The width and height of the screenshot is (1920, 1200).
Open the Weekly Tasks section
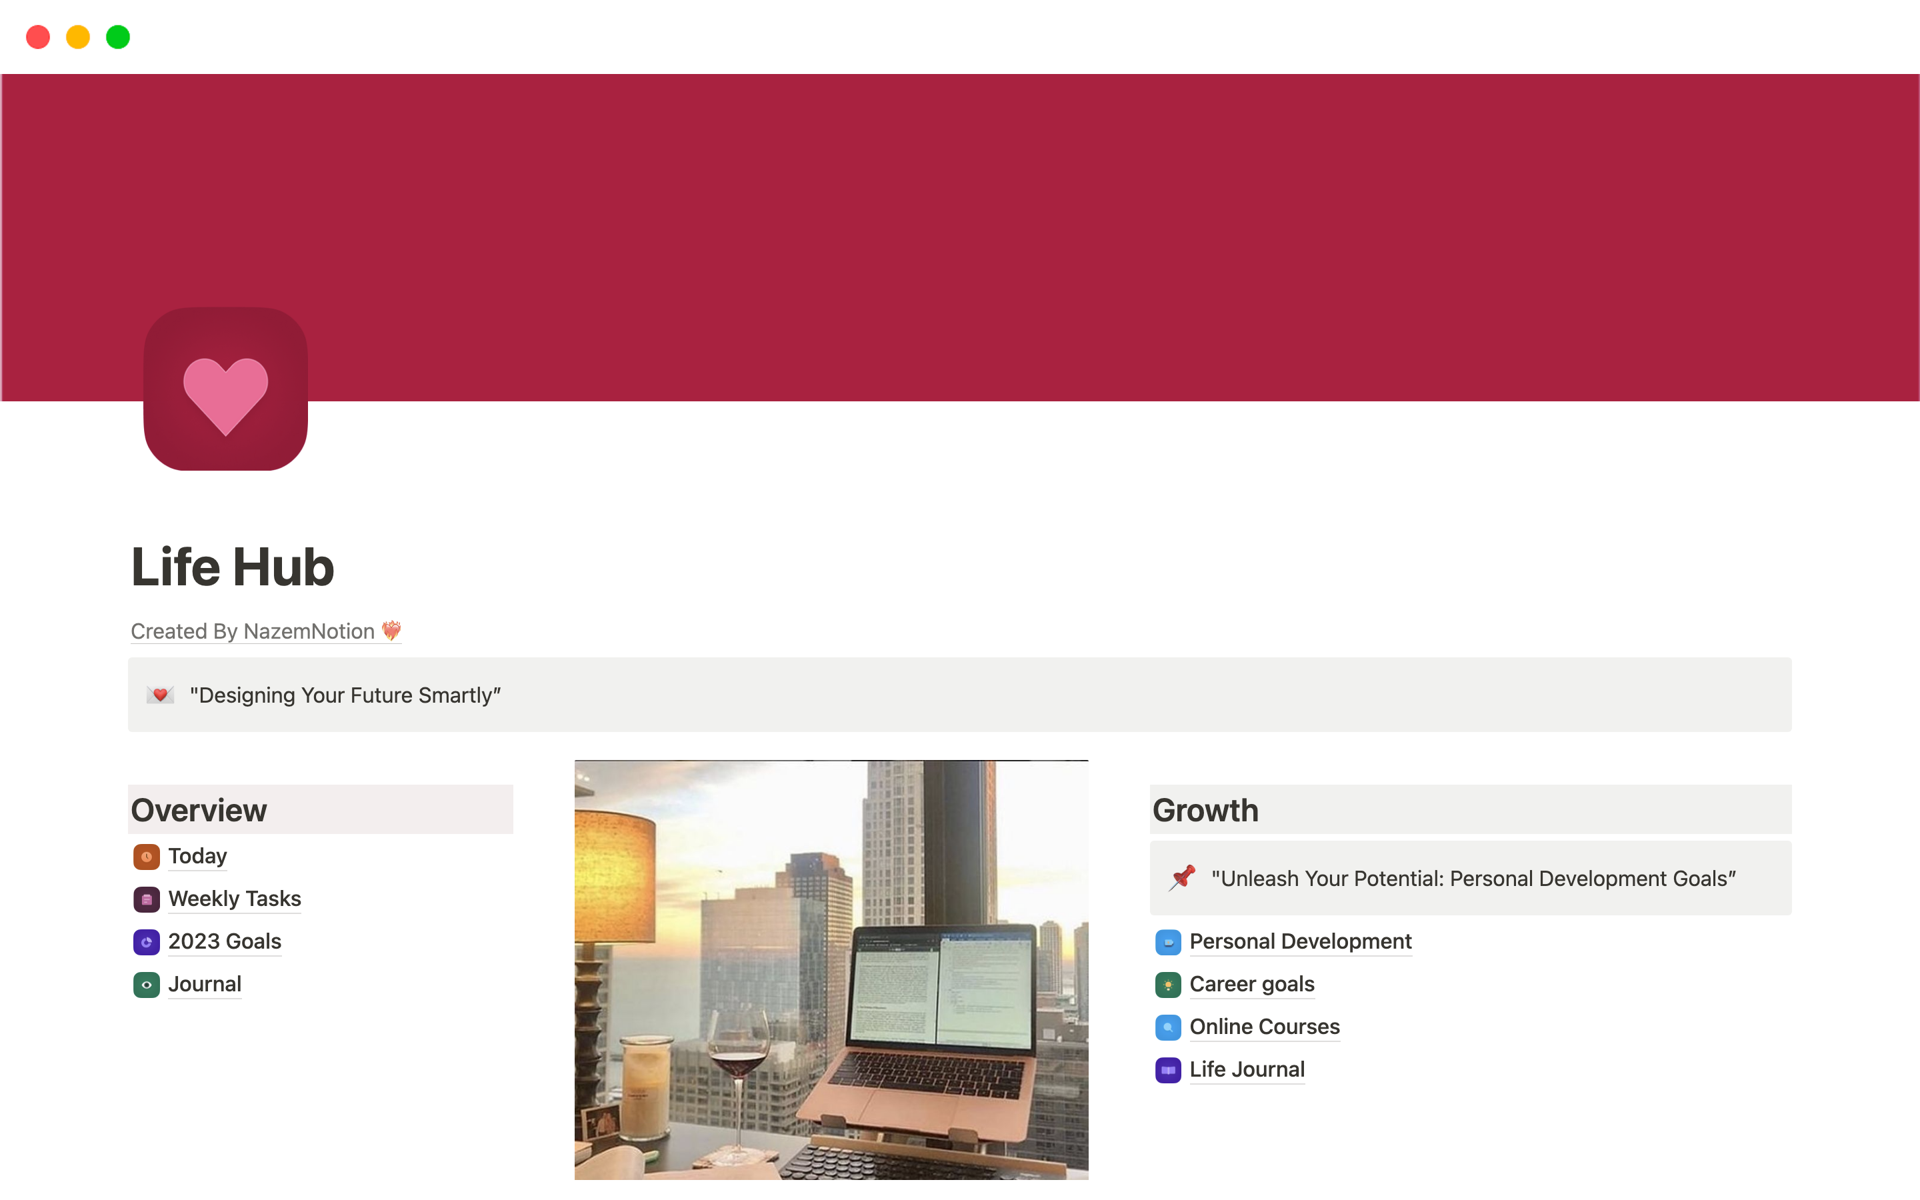pos(235,899)
